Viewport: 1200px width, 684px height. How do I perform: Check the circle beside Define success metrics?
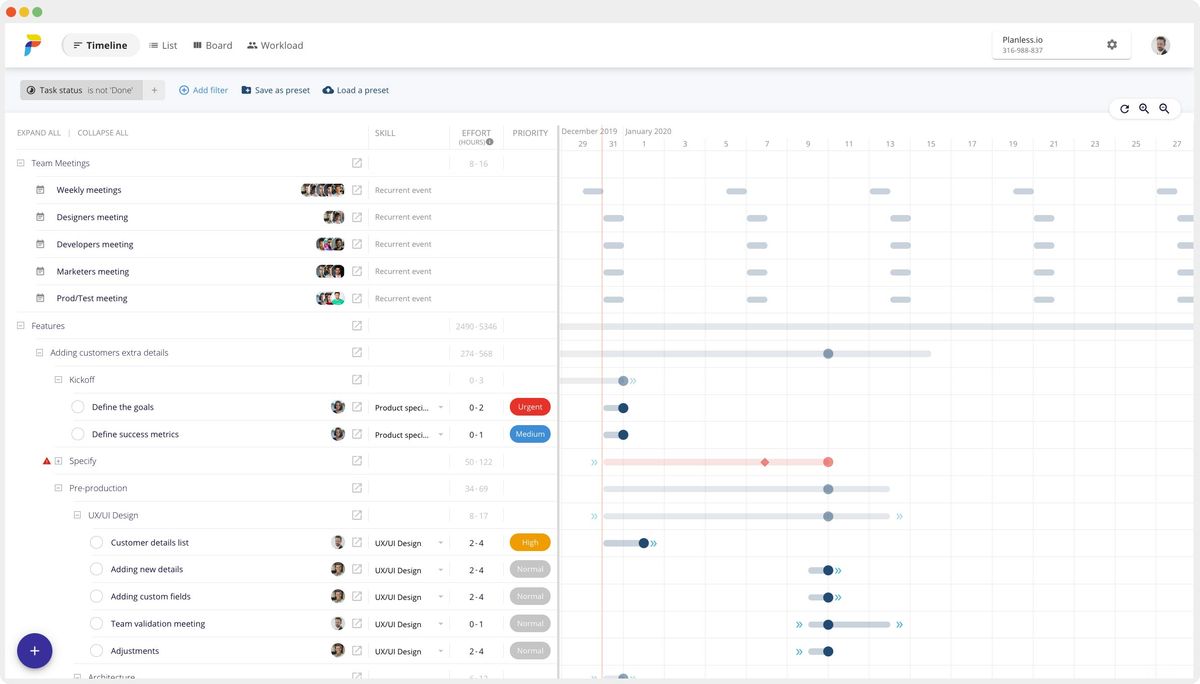coord(77,434)
